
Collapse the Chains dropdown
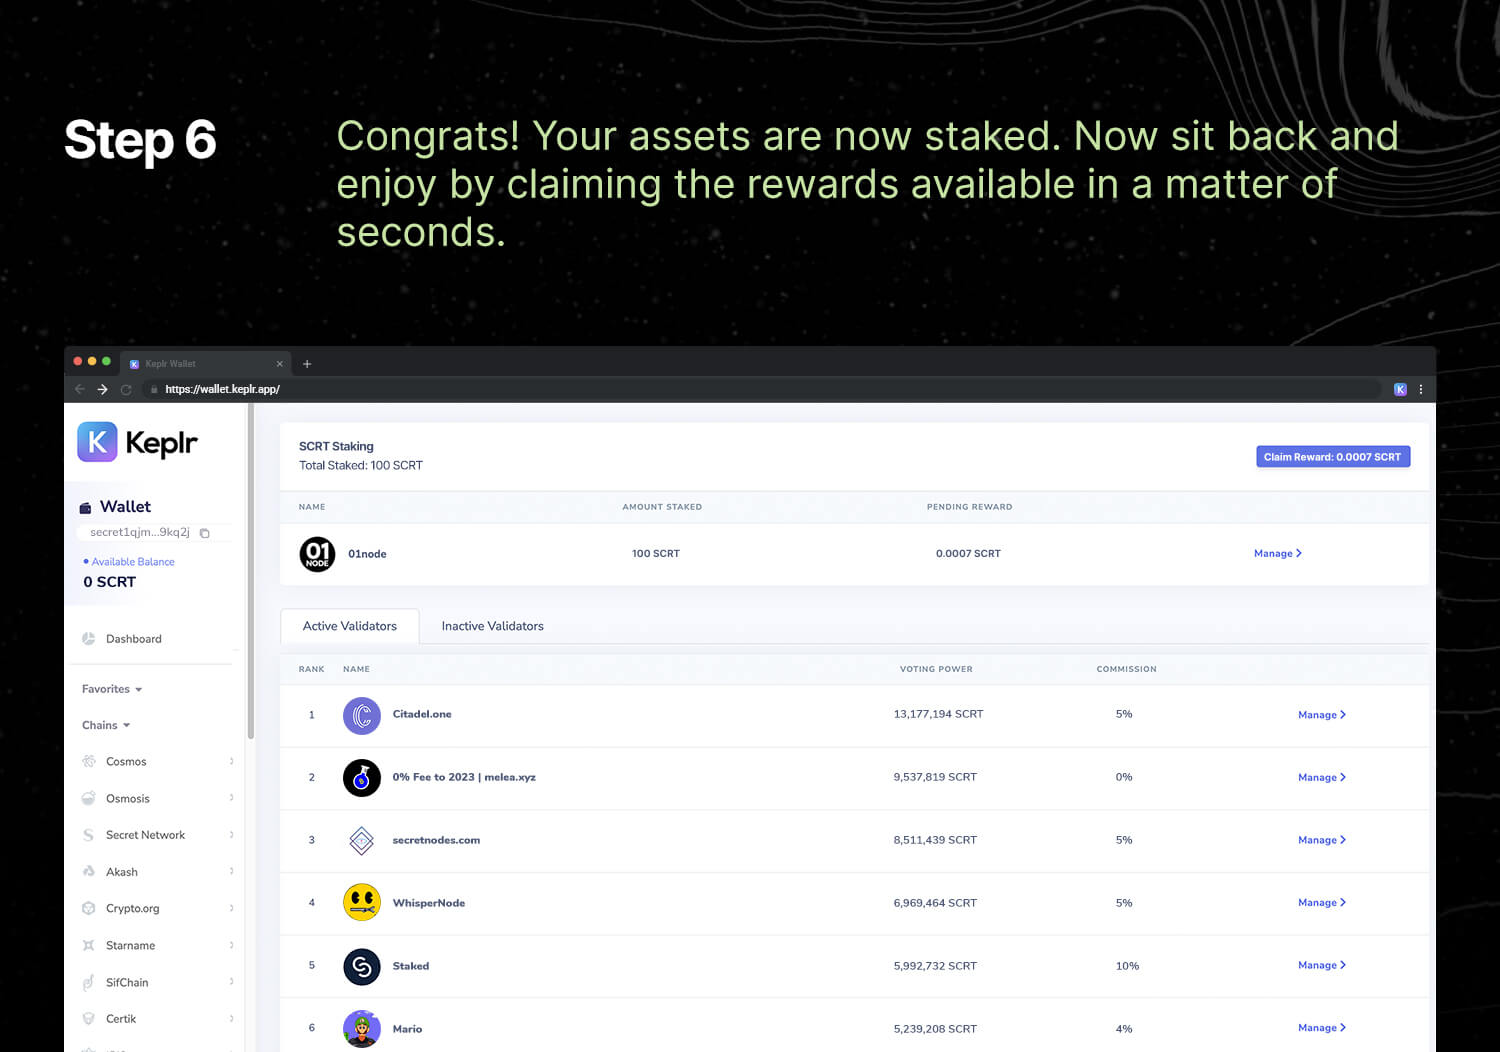[x=106, y=725]
